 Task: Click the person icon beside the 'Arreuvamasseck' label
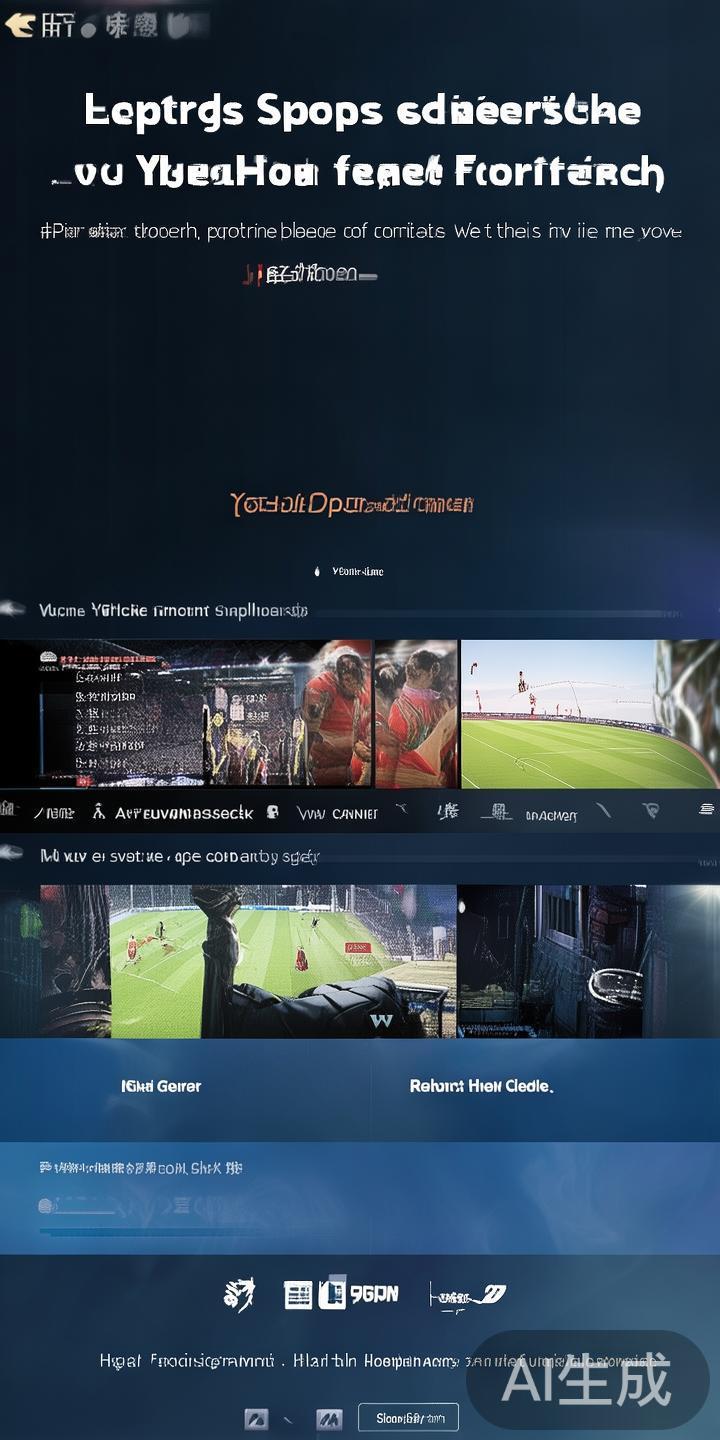pyautogui.click(x=98, y=813)
